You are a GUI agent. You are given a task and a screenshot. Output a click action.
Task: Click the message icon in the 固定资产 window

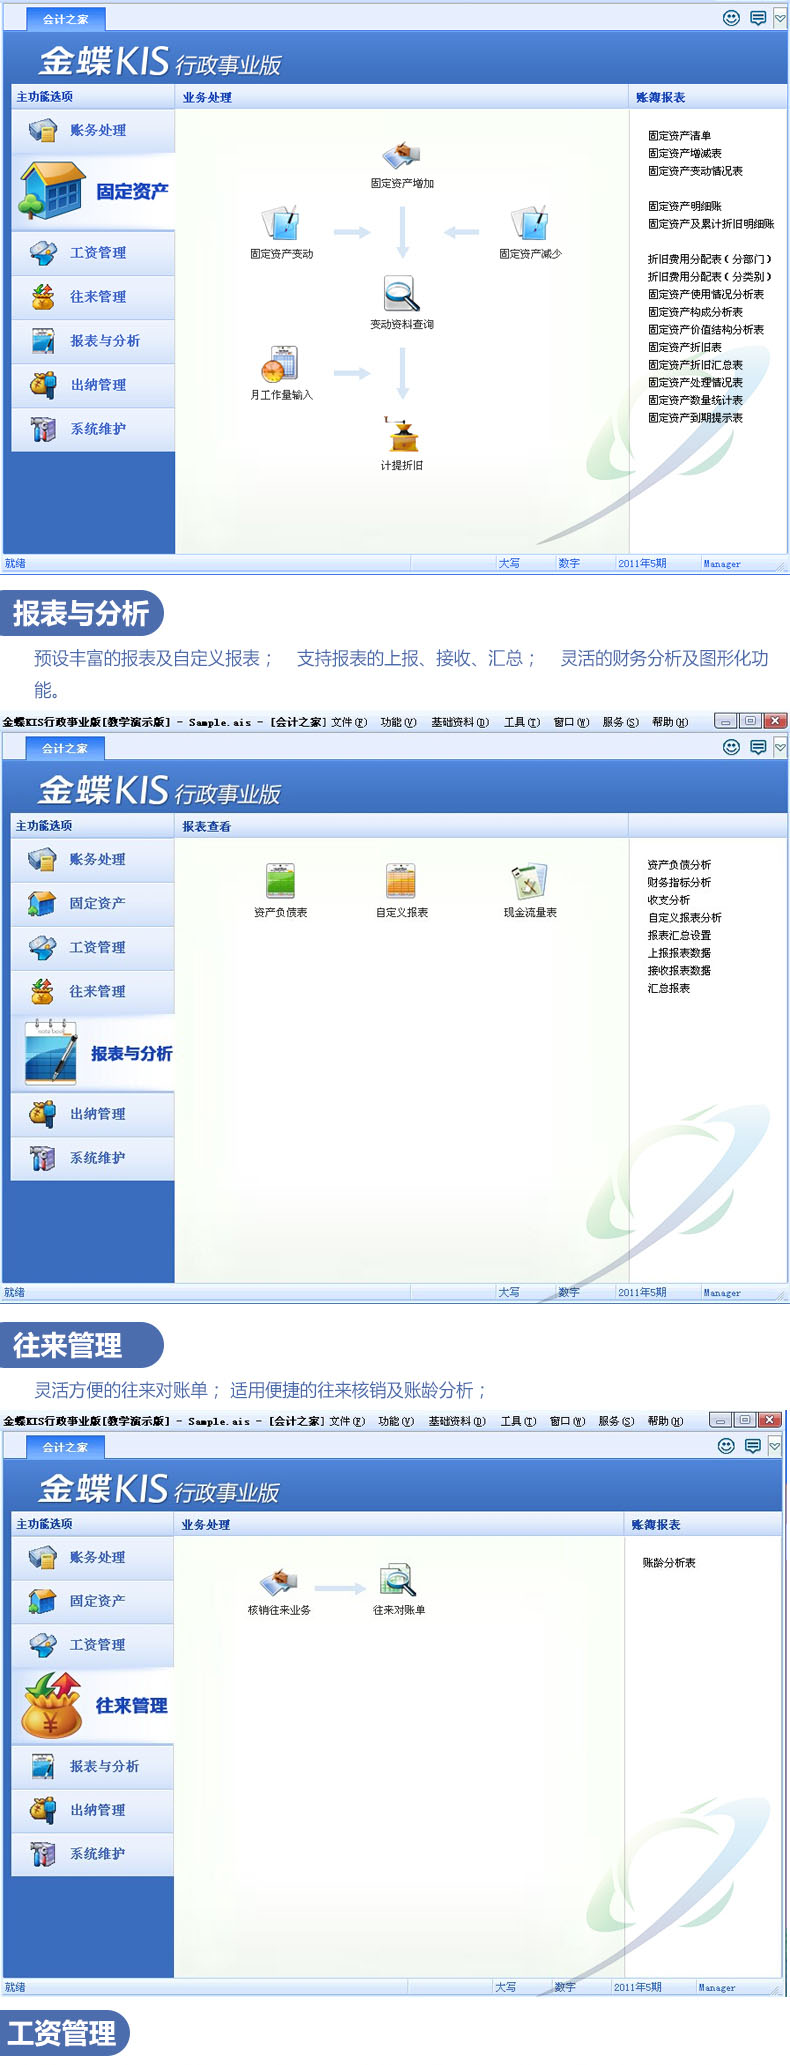pos(758,18)
